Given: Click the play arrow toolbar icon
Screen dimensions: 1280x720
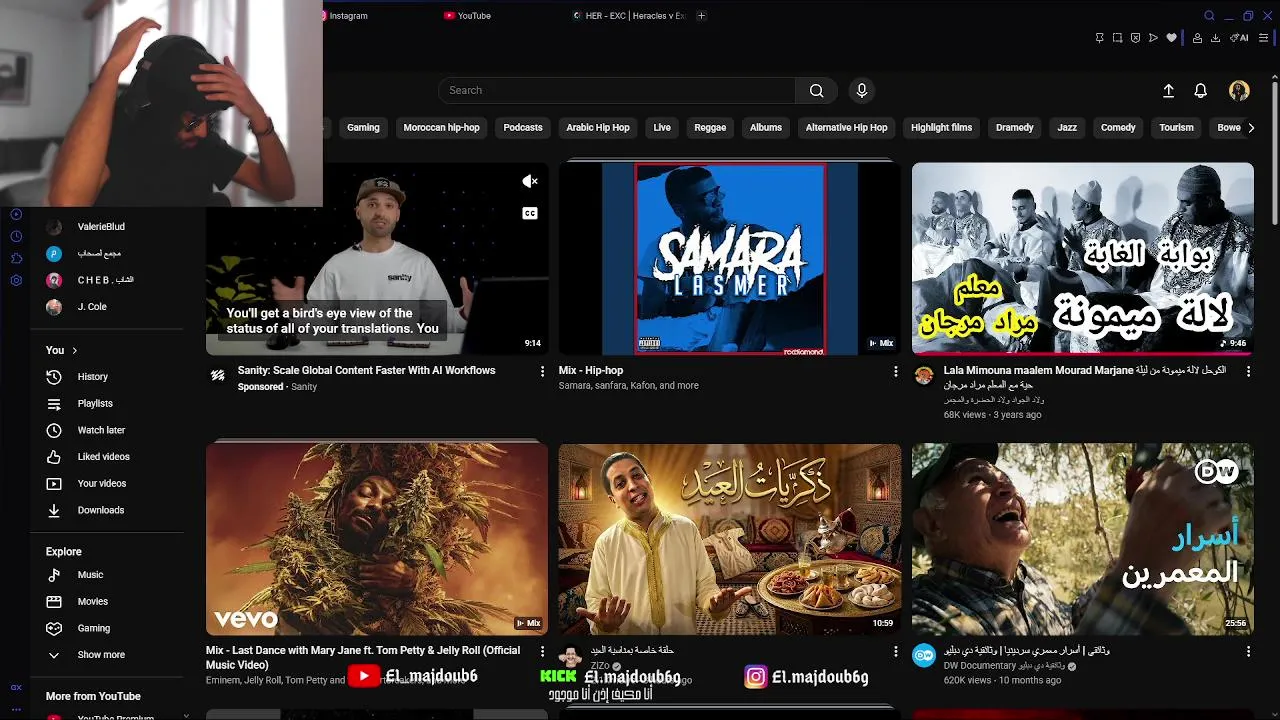Looking at the screenshot, I should tap(1153, 38).
